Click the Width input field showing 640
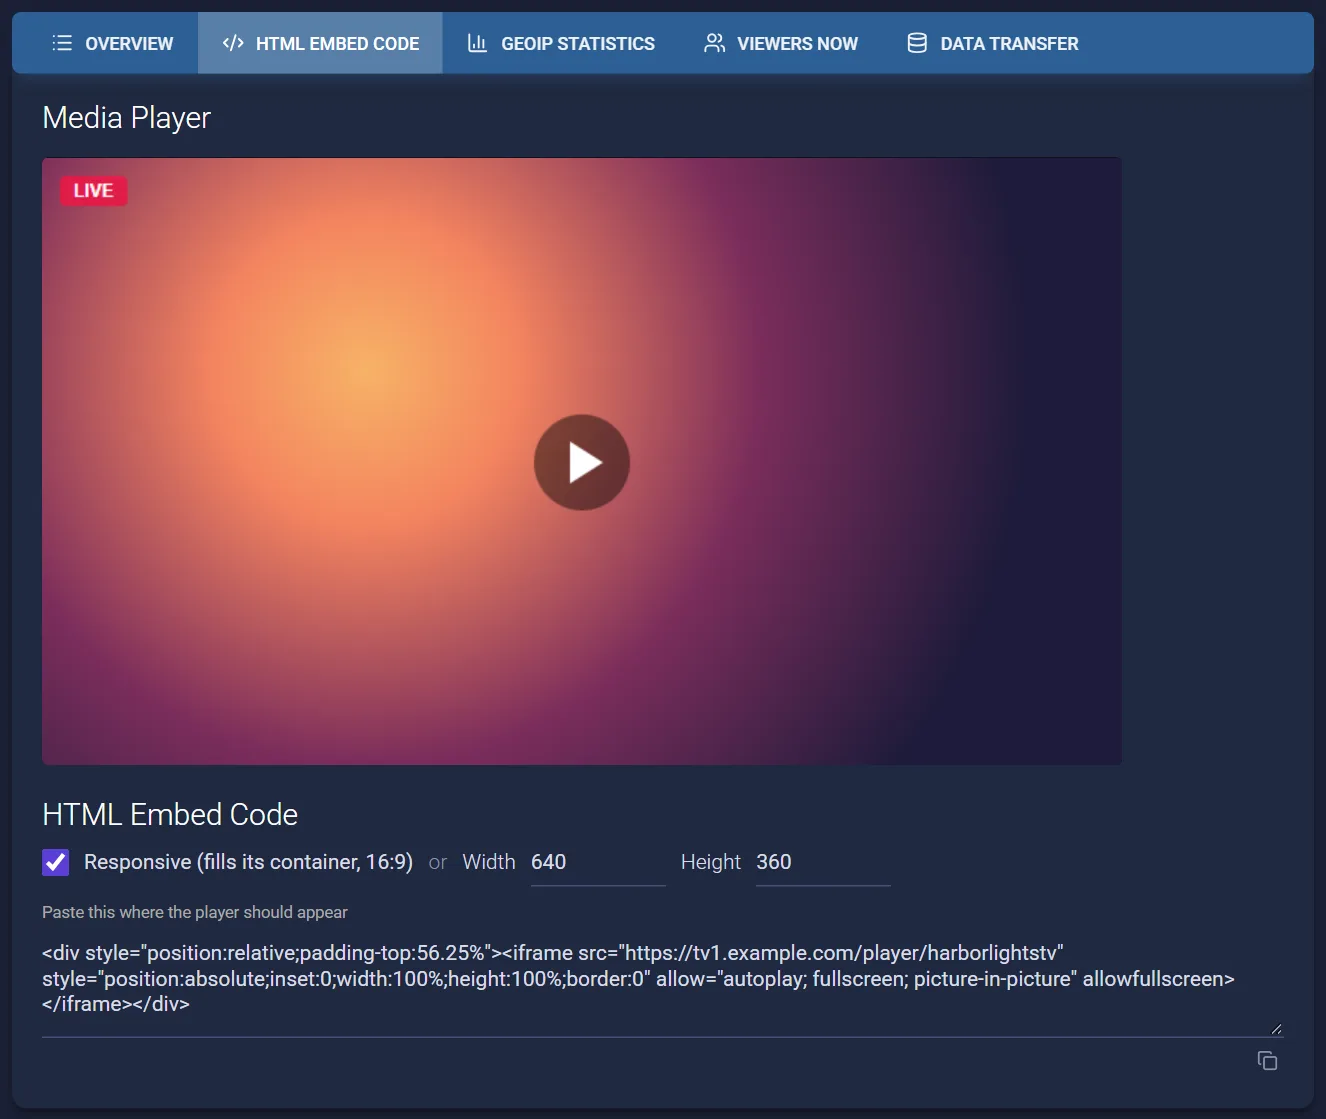The width and height of the screenshot is (1326, 1119). 598,862
